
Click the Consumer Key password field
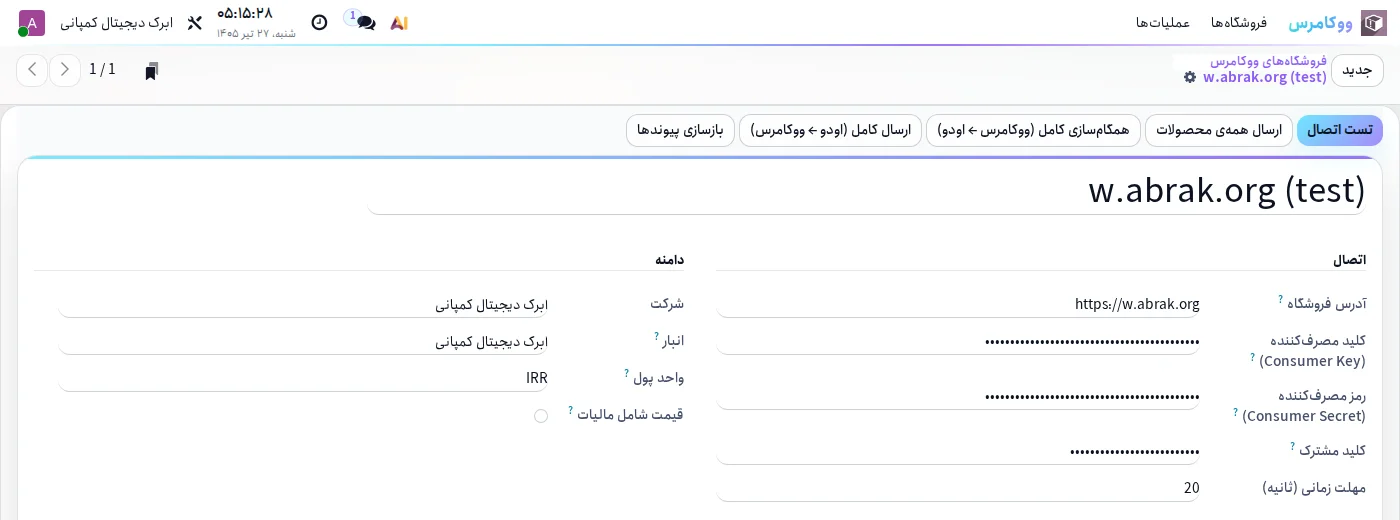tap(958, 342)
